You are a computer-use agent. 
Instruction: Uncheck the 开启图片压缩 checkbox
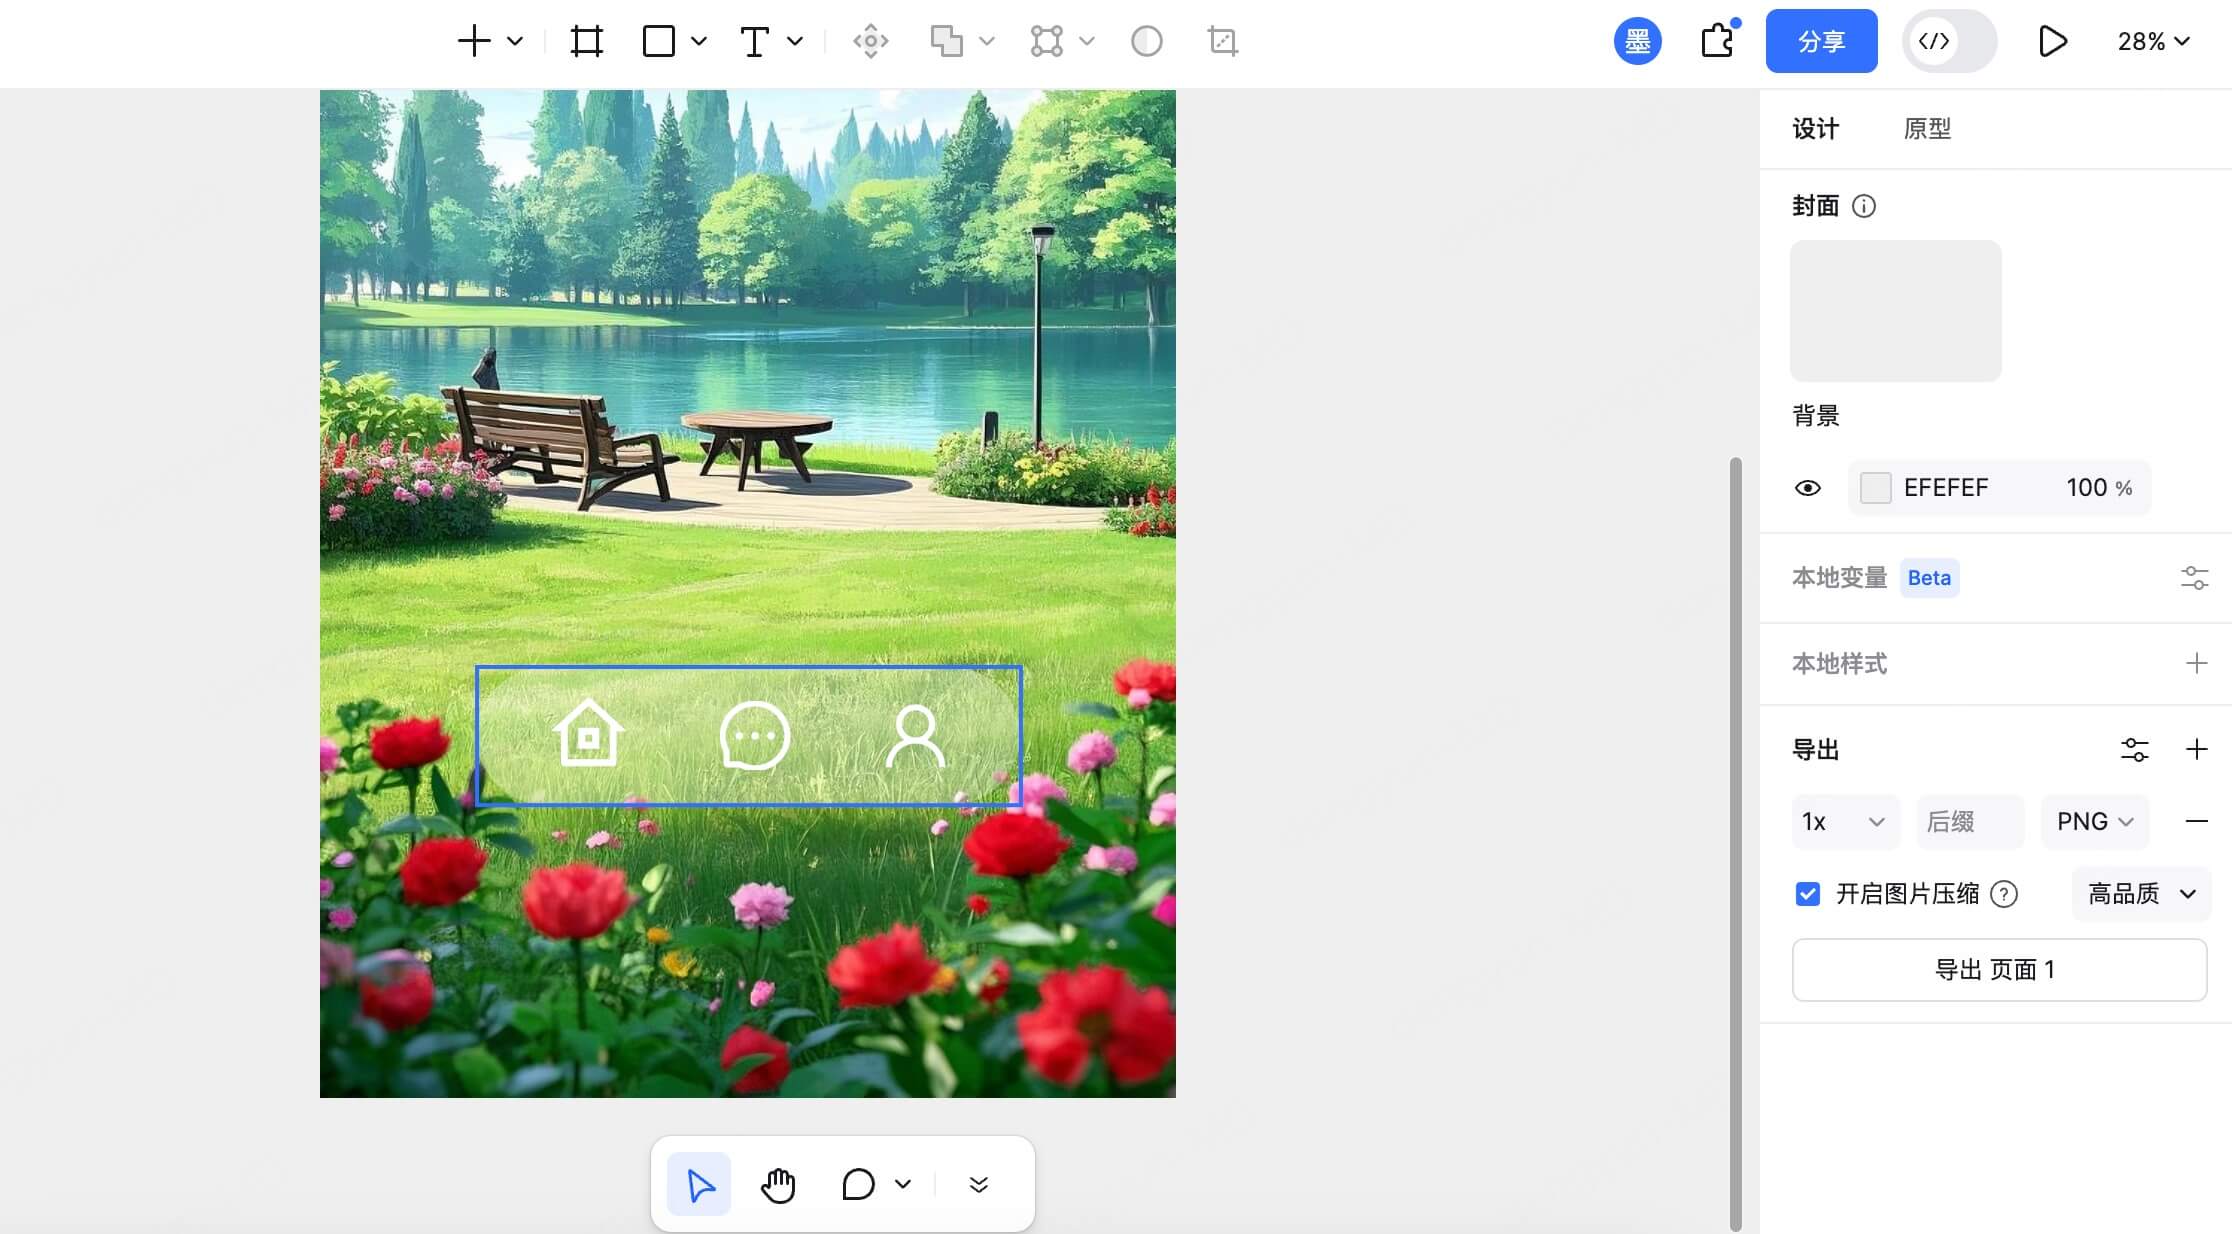tap(1807, 894)
